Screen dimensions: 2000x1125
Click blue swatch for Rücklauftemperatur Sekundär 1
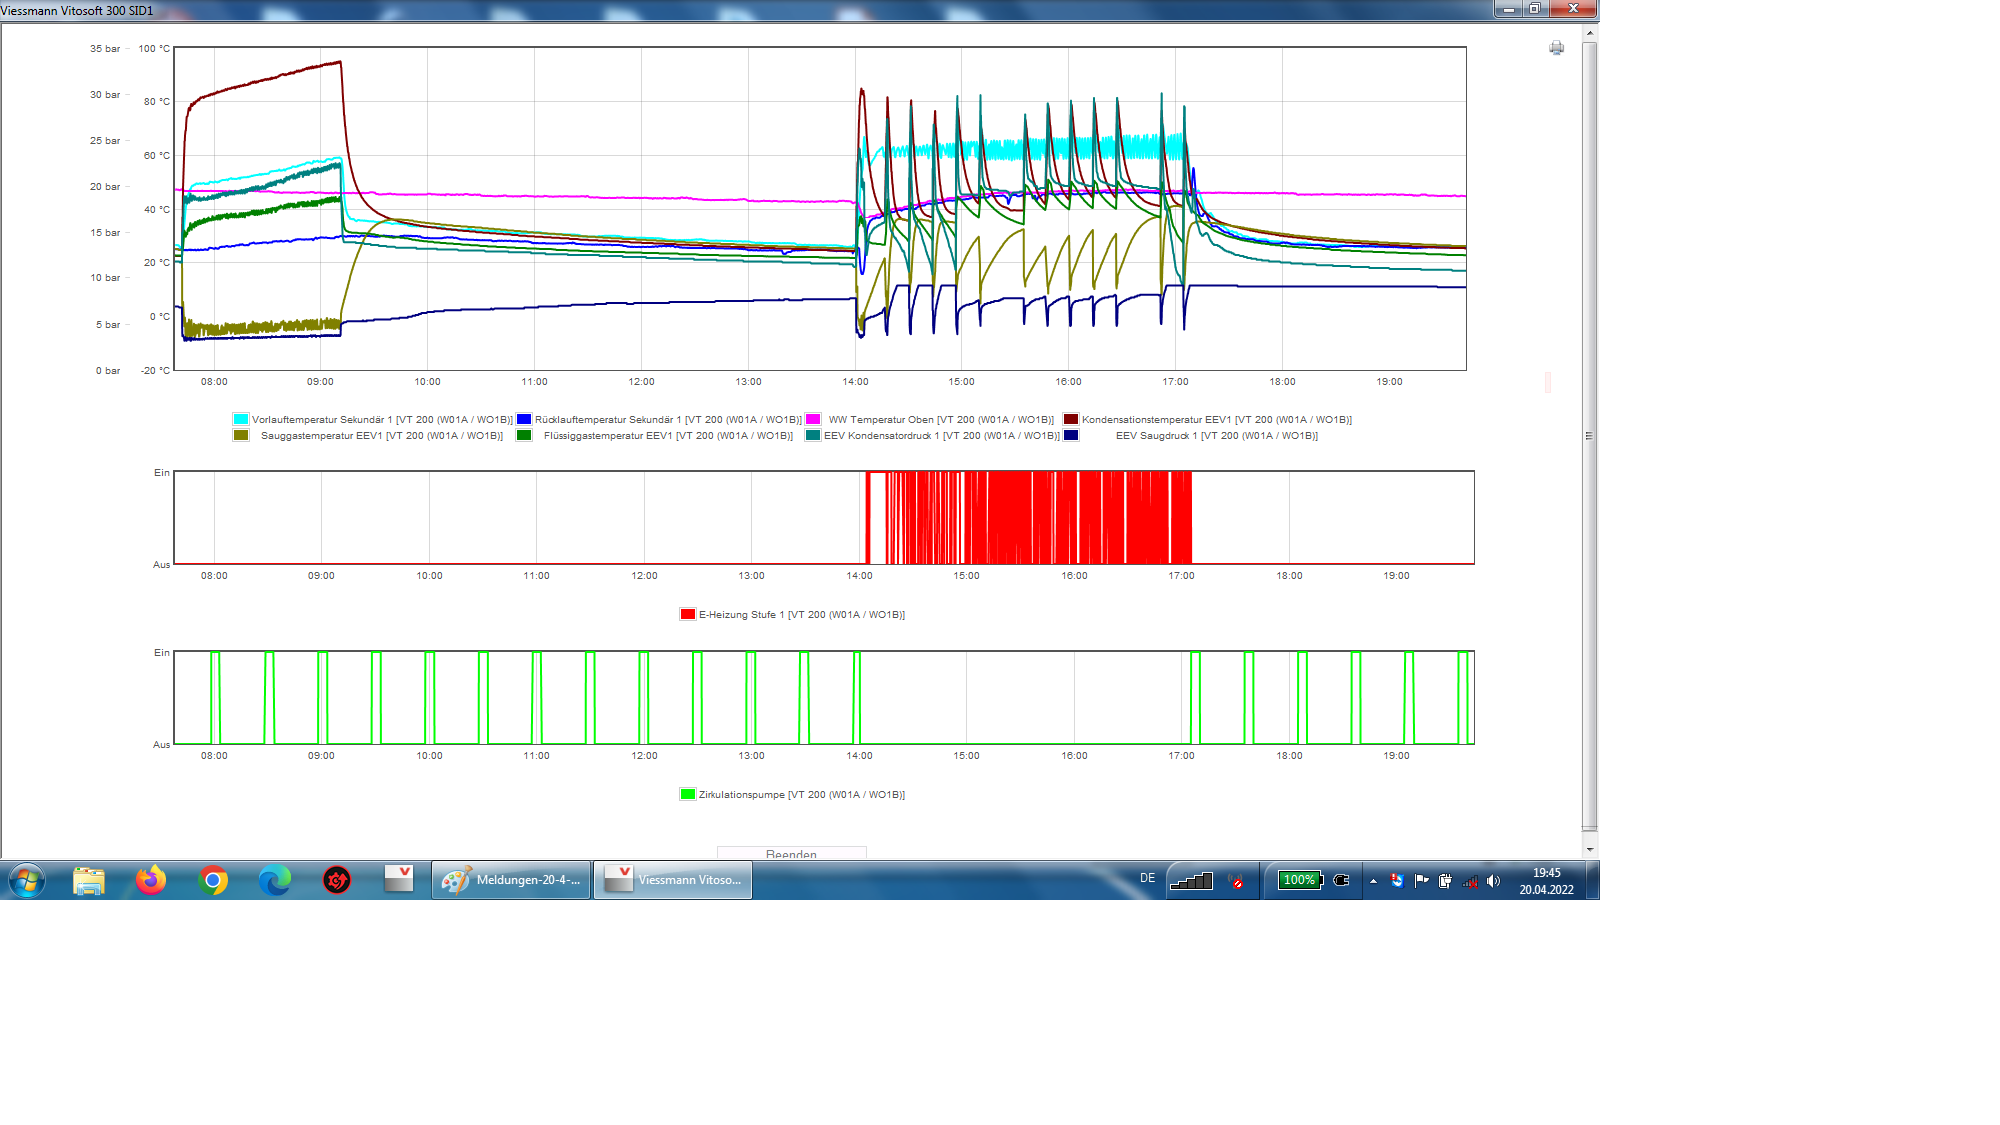[524, 419]
